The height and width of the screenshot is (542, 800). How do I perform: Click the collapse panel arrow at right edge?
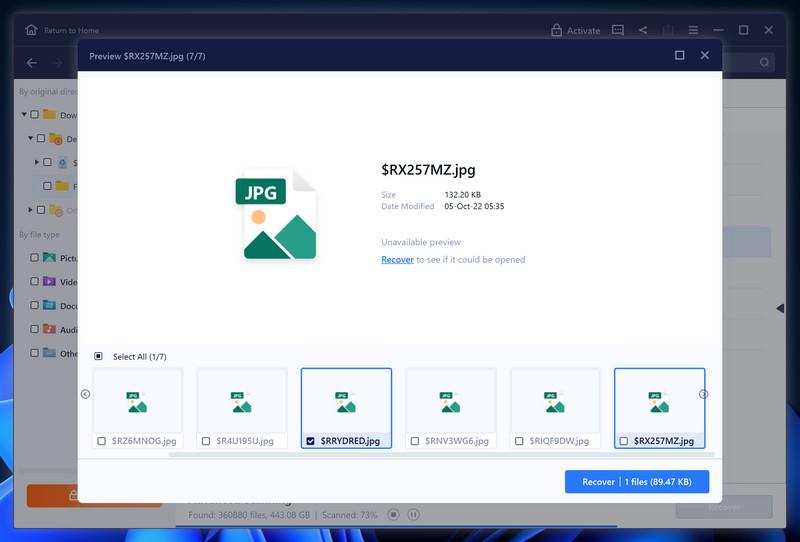pyautogui.click(x=780, y=308)
